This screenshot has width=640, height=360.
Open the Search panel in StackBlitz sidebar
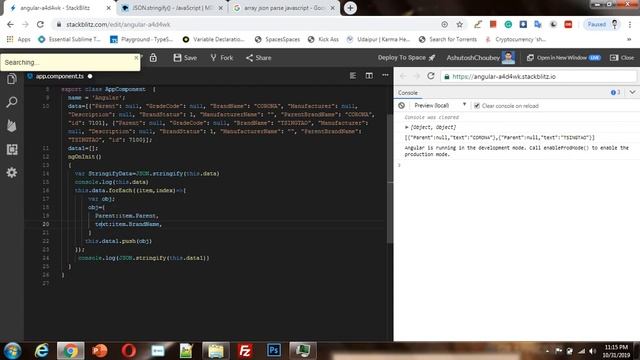click(11, 102)
